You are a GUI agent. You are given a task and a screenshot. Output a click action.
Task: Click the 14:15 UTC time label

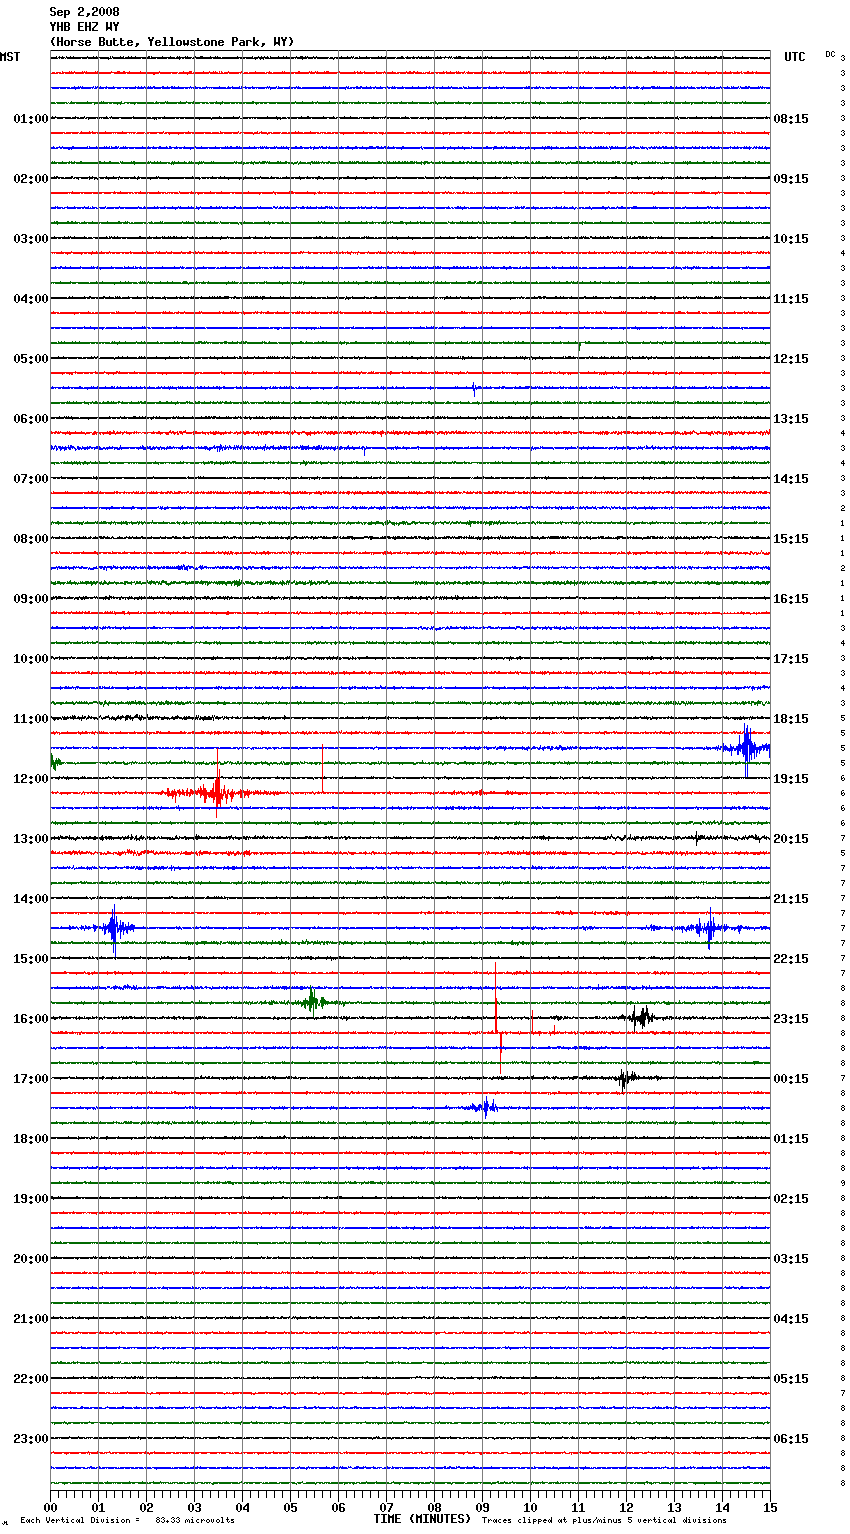(791, 479)
